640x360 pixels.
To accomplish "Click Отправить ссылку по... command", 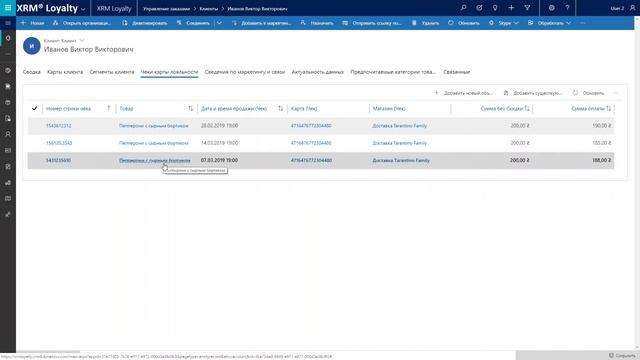I will click(x=372, y=23).
